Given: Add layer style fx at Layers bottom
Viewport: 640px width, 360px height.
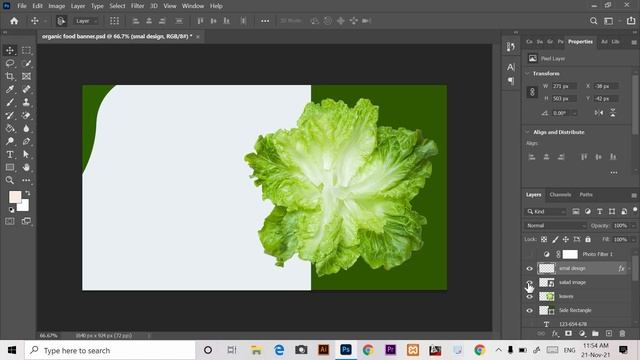Looking at the screenshot, I should (x=555, y=333).
